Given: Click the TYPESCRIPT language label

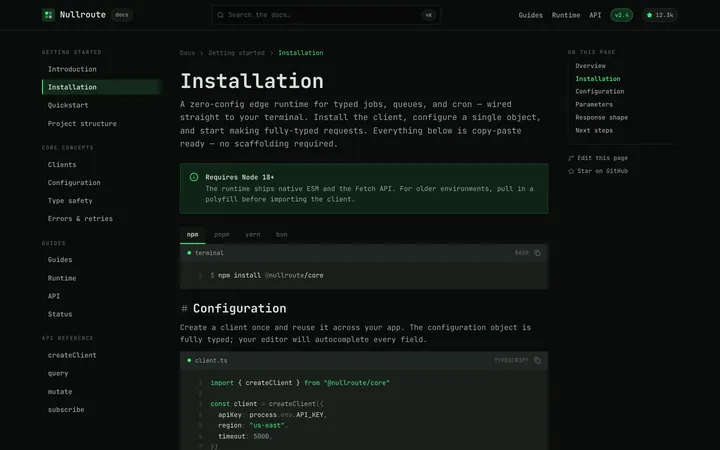Looking at the screenshot, I should 512,360.
